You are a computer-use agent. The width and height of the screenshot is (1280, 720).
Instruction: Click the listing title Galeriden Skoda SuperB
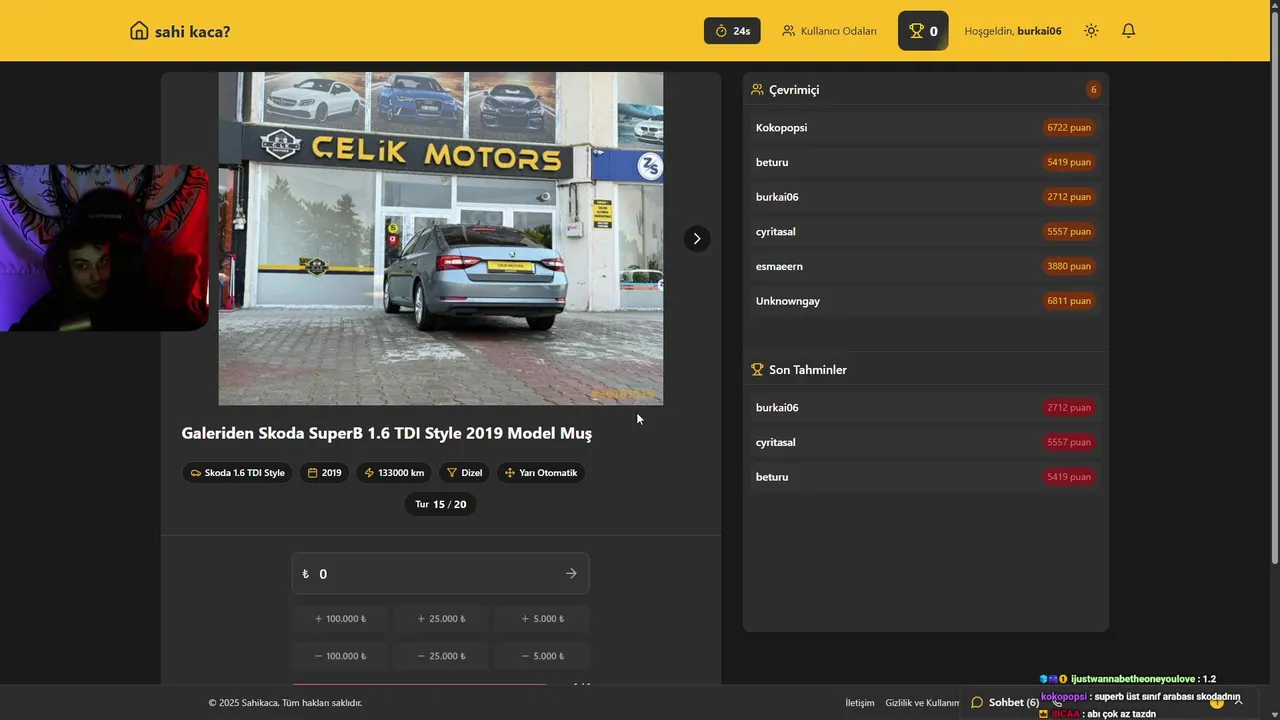coord(386,433)
